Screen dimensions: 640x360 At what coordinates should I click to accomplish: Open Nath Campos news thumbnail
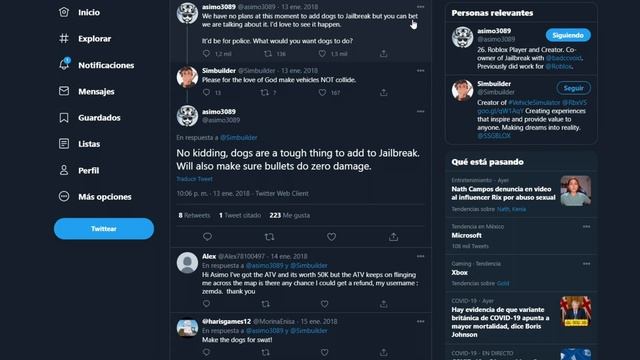click(x=576, y=191)
